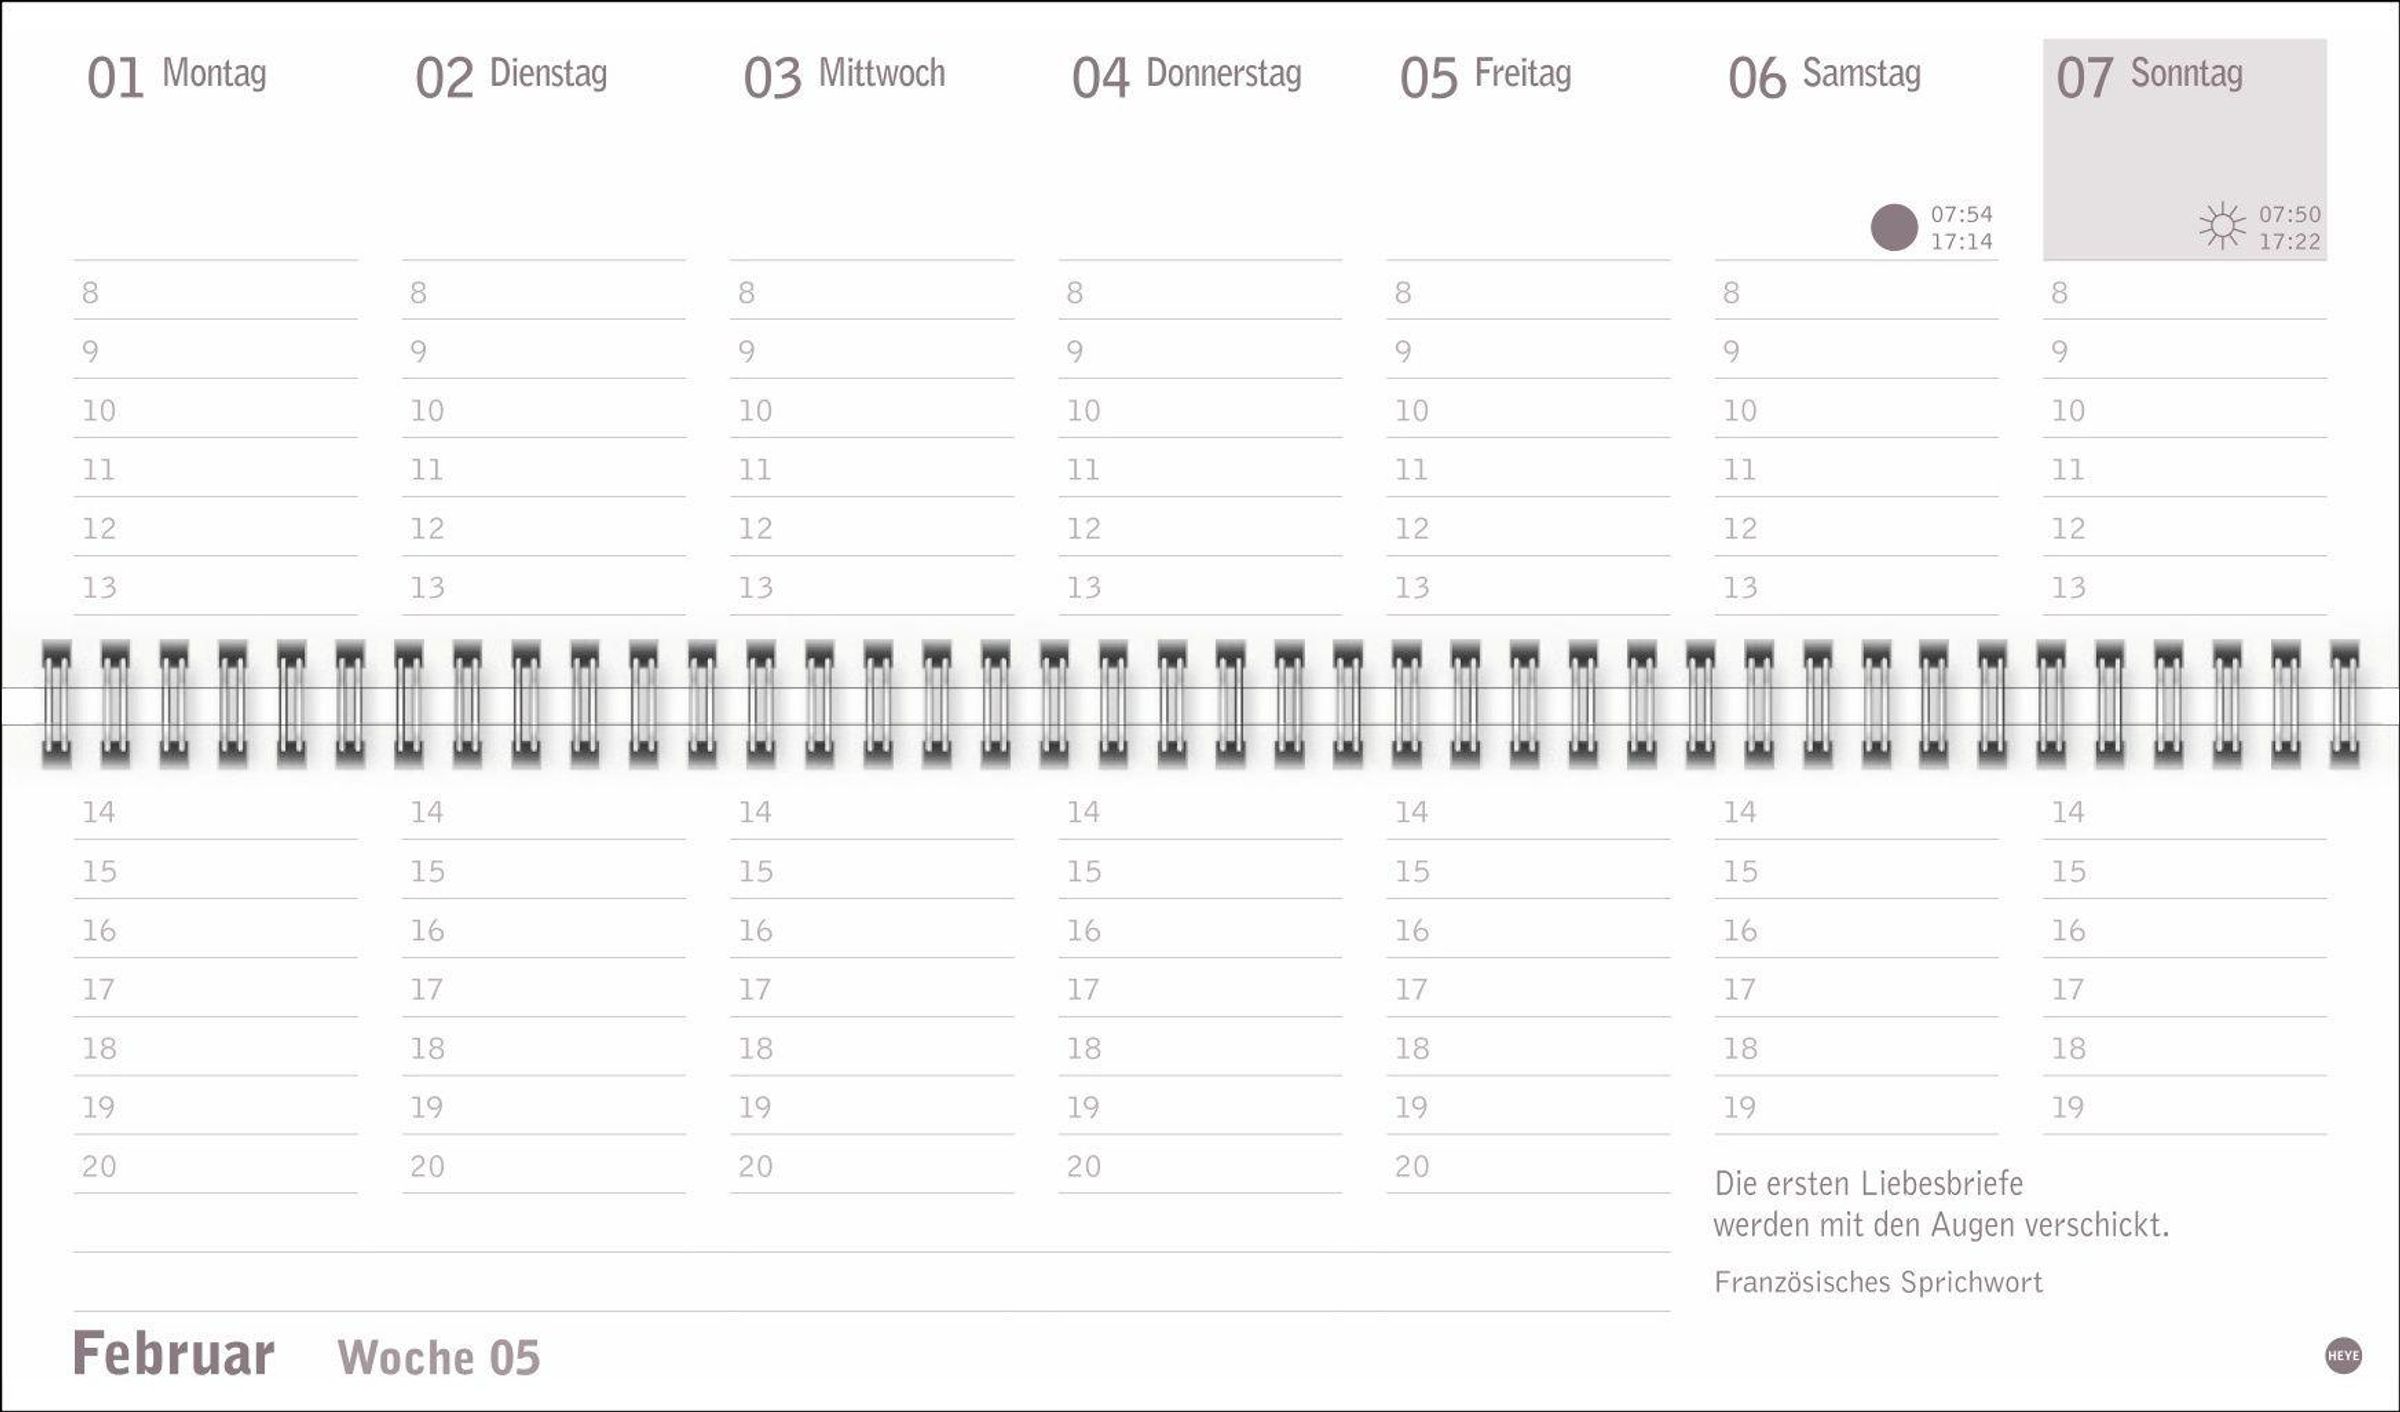Viewport: 2400px width, 1412px height.
Task: Open the 05 Freitag day header
Action: (x=1485, y=76)
